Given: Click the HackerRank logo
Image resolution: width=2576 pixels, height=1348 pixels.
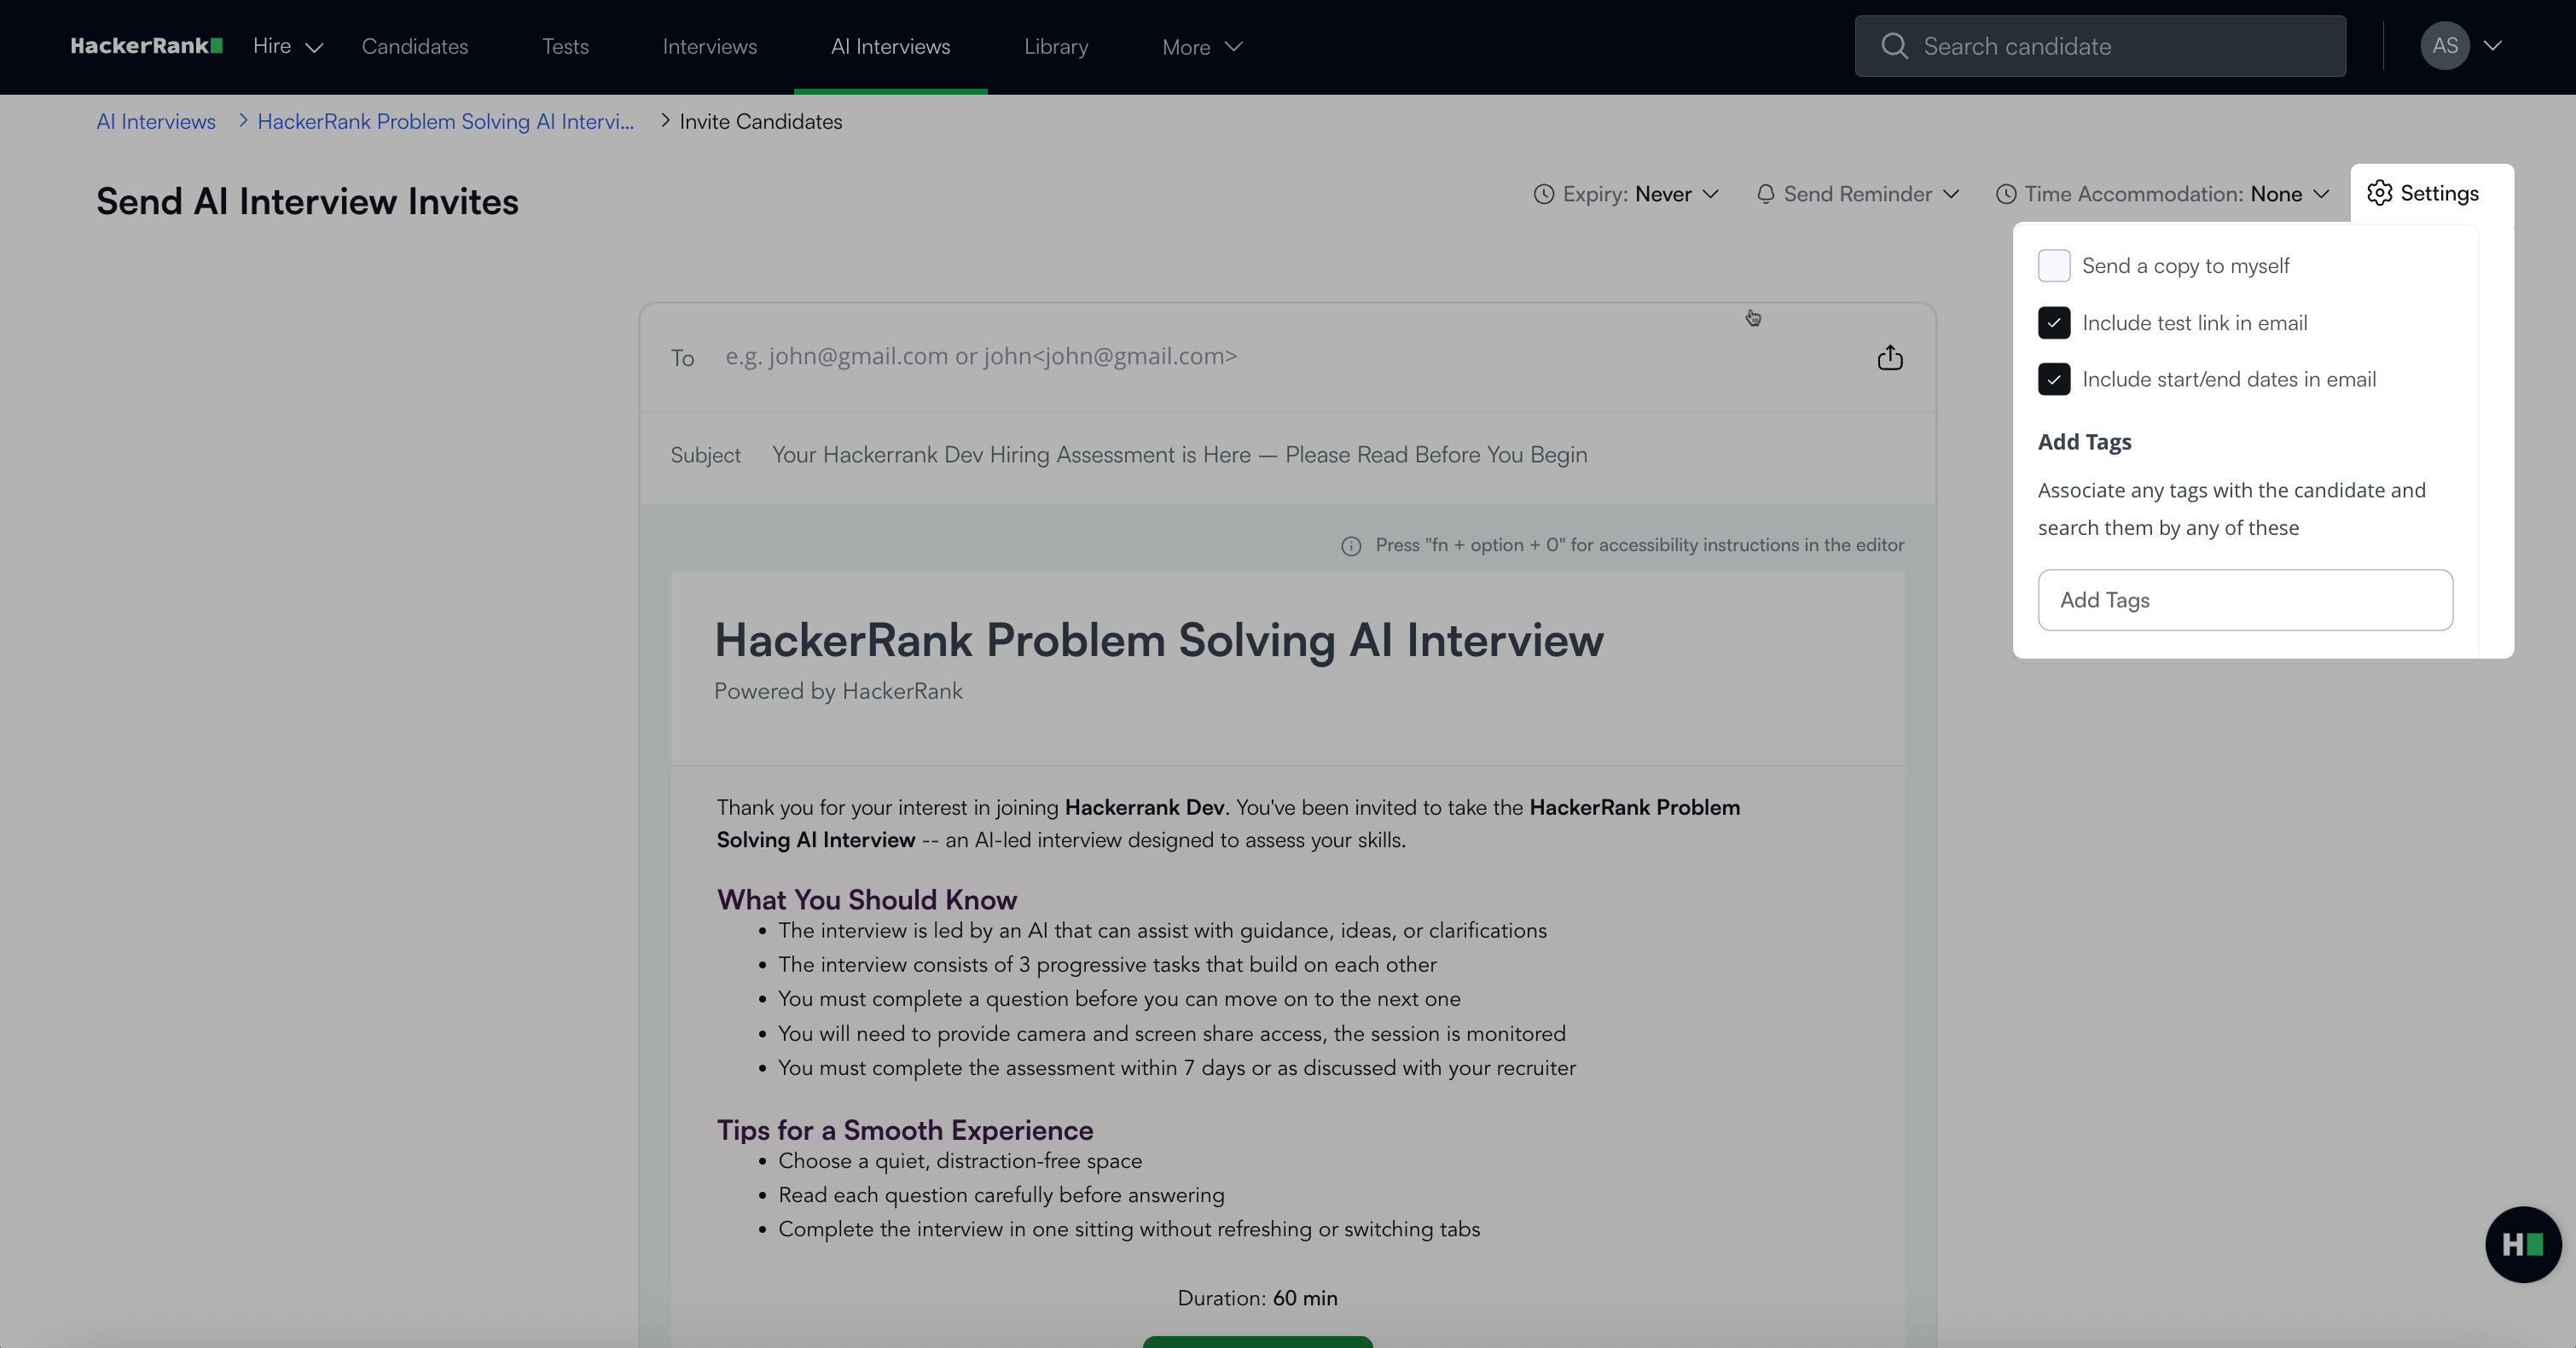Looking at the screenshot, I should click(146, 46).
